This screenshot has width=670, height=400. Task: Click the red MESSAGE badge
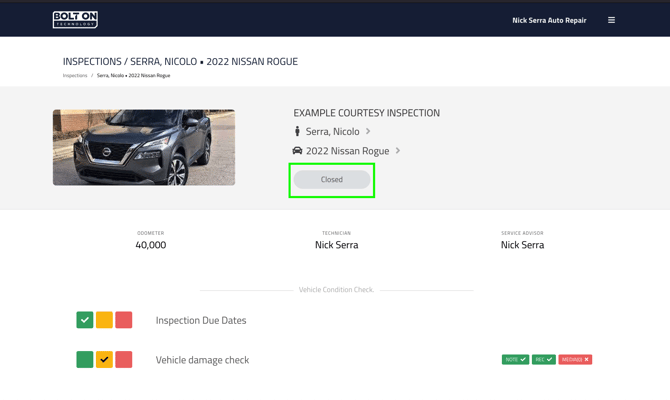[575, 359]
